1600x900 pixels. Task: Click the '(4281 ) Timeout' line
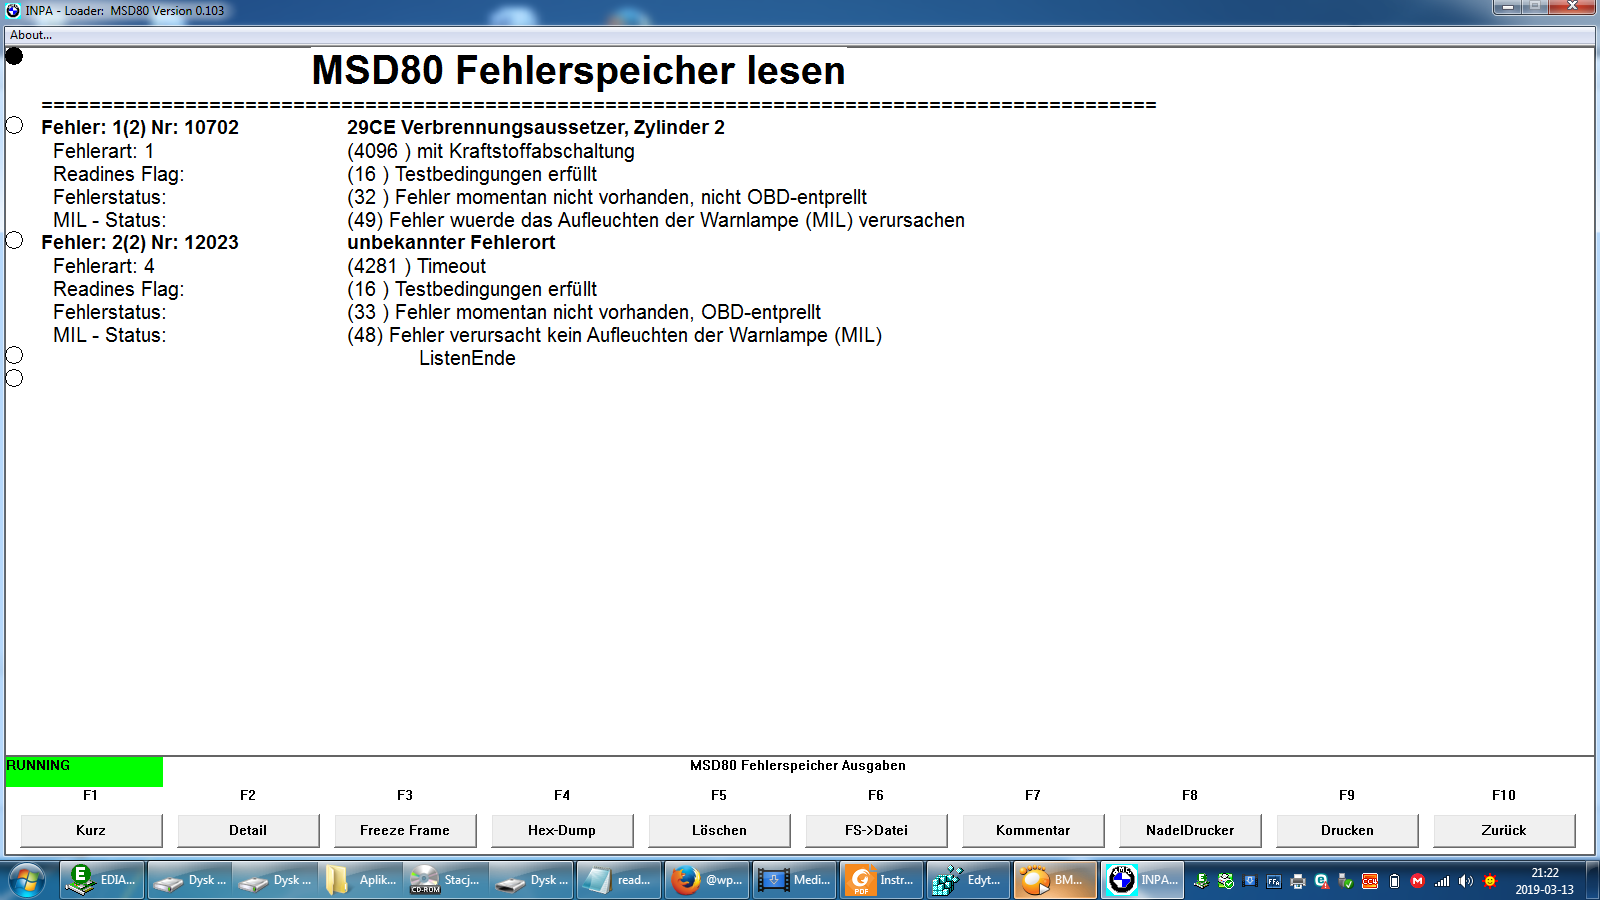click(x=417, y=266)
